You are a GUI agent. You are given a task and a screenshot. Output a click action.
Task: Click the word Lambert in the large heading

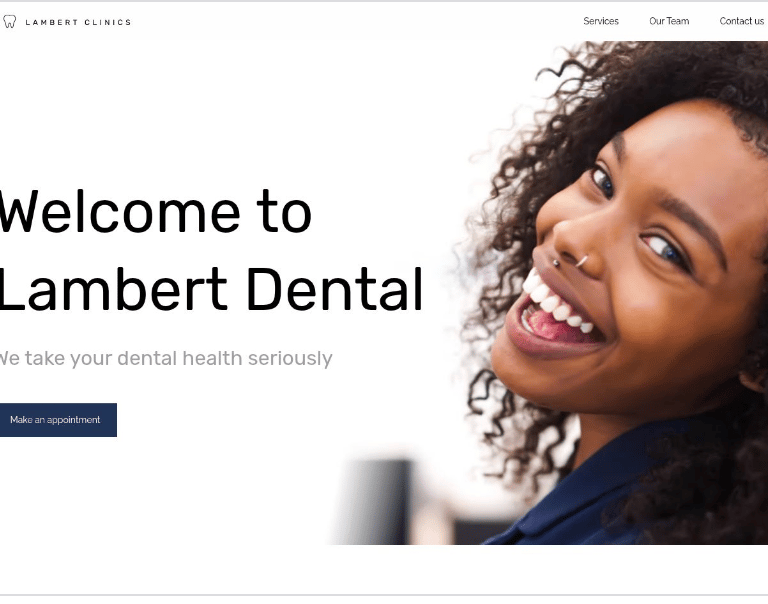coord(114,289)
